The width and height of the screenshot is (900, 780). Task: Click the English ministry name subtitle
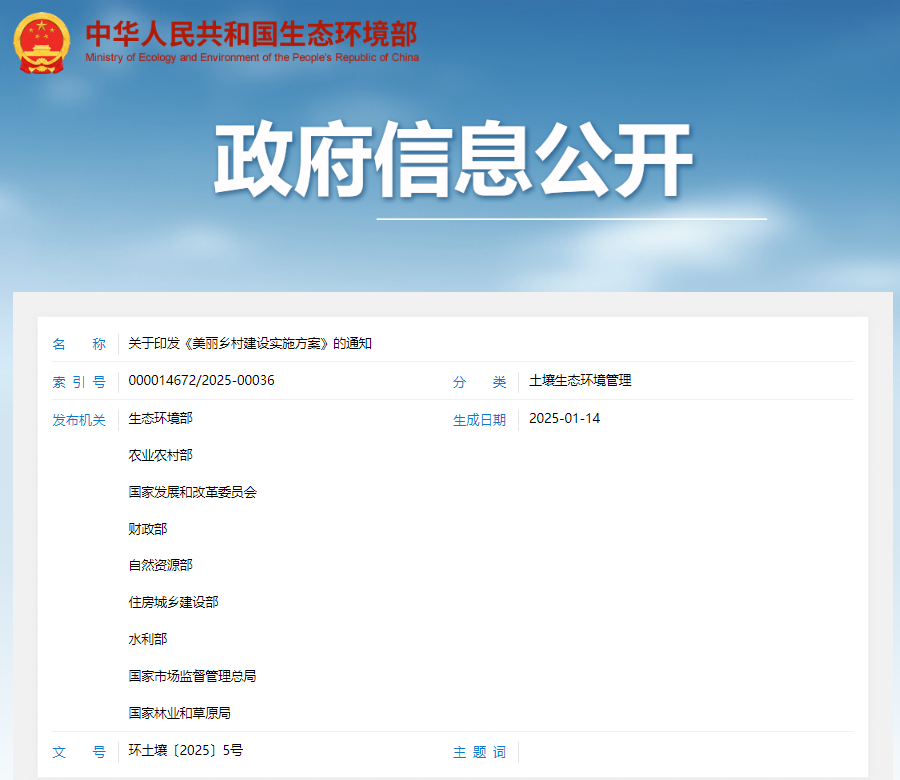252,57
